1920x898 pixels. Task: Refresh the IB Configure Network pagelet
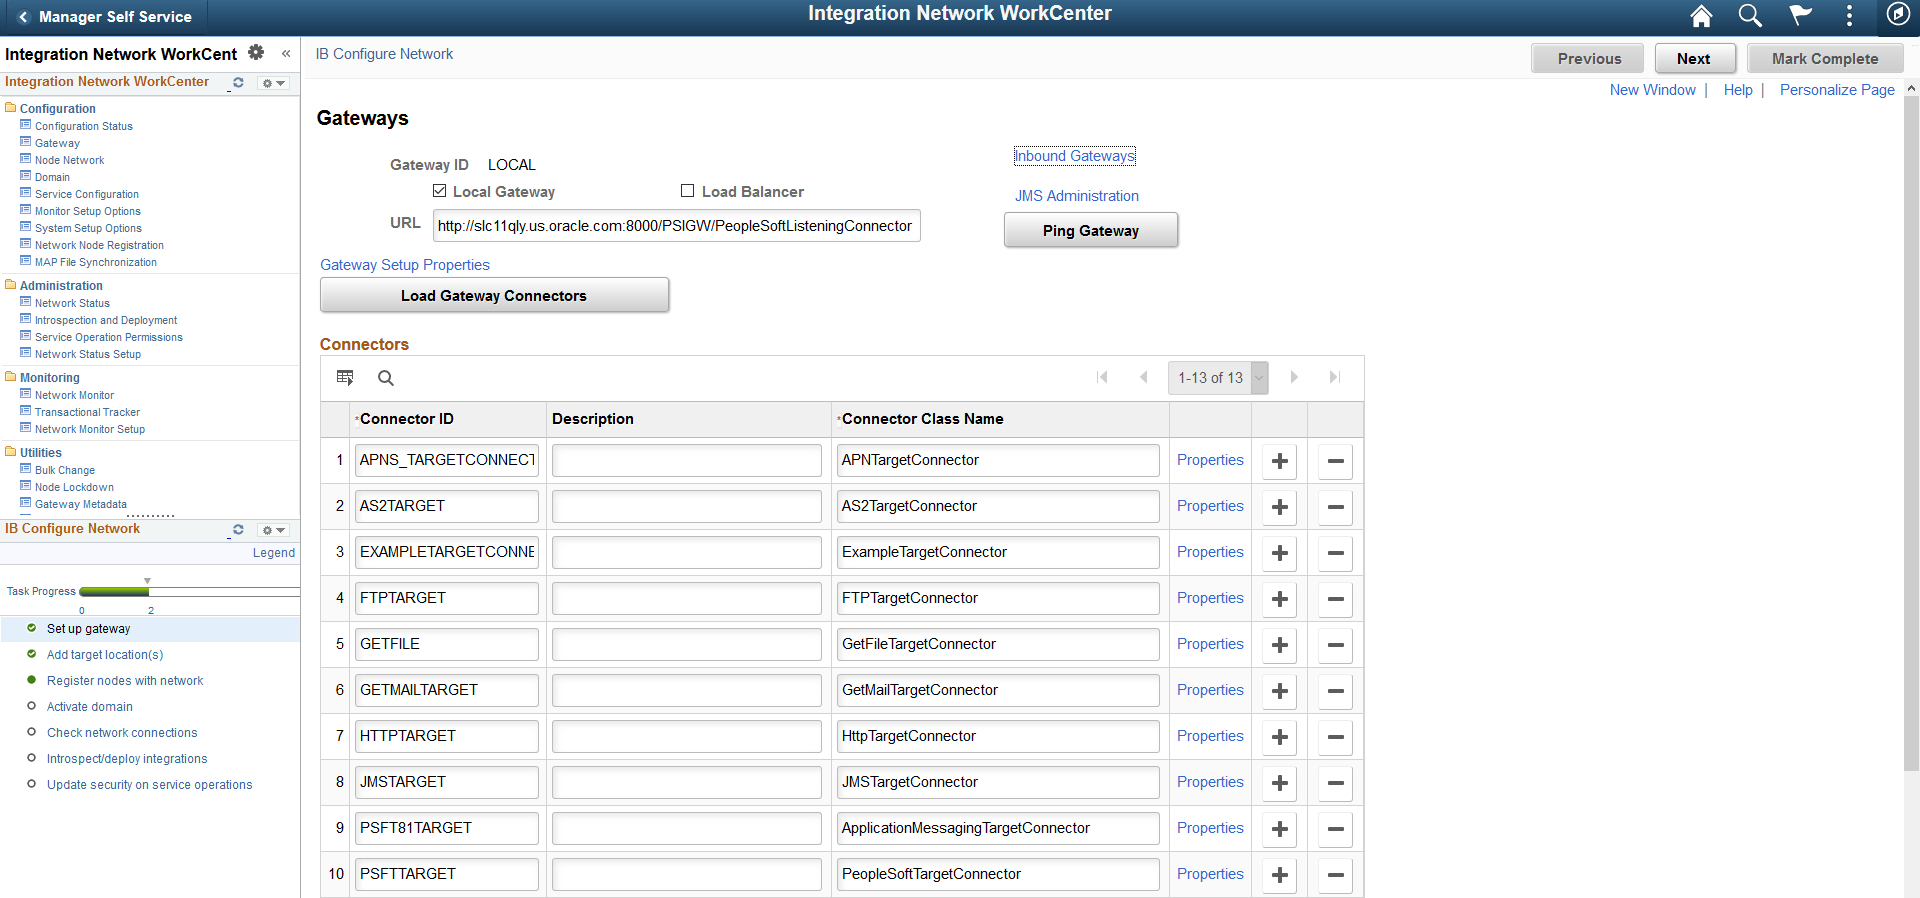(x=238, y=530)
